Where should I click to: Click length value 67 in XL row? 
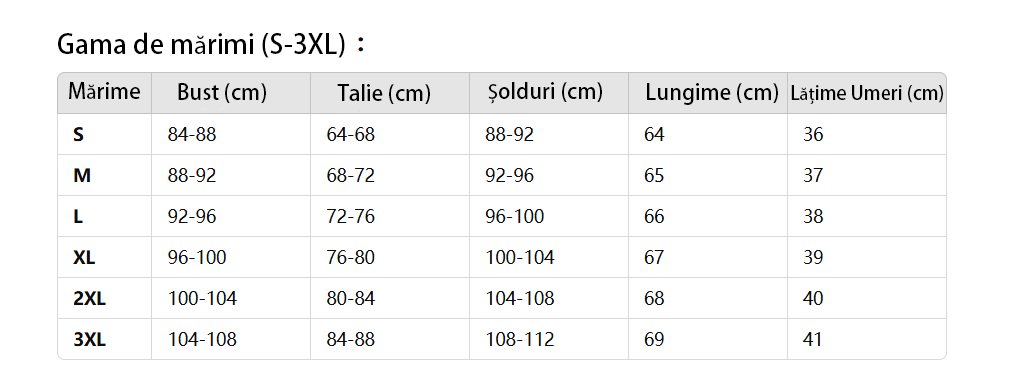pyautogui.click(x=654, y=257)
